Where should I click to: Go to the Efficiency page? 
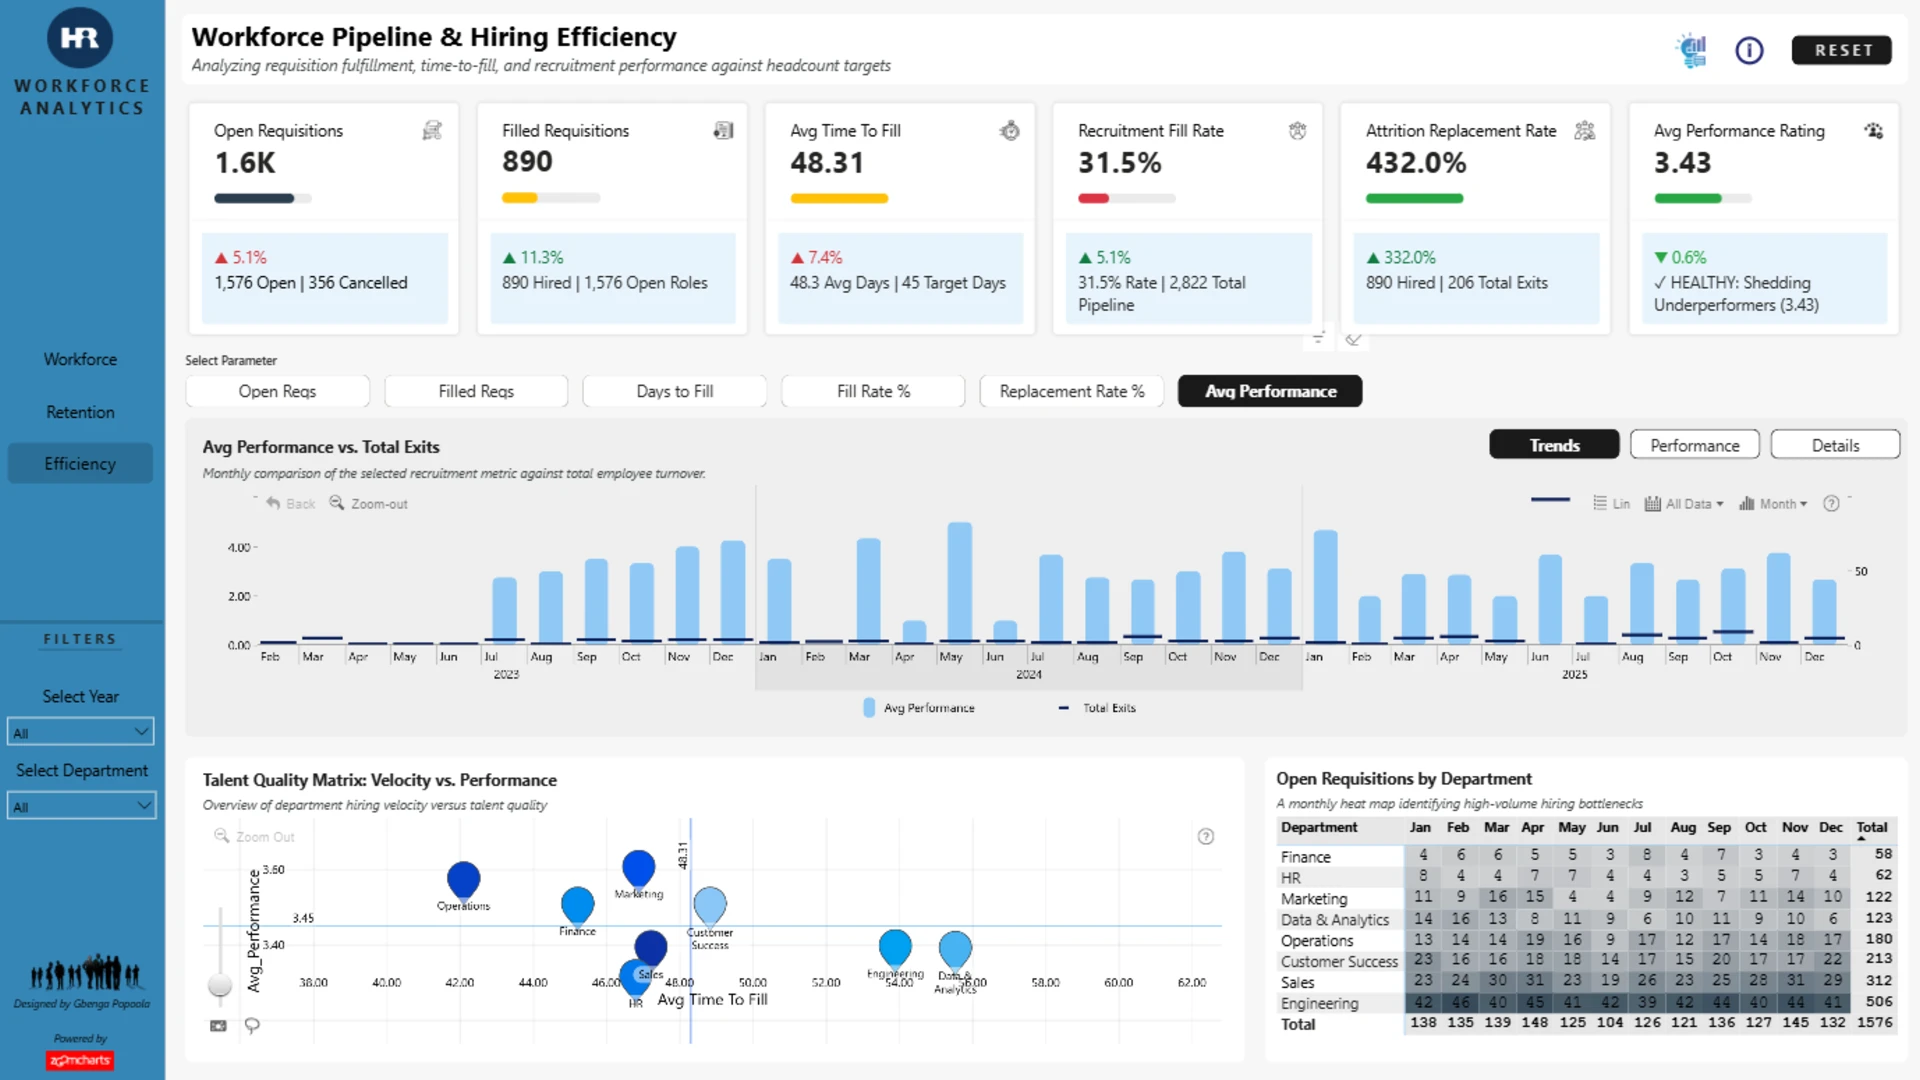point(80,464)
